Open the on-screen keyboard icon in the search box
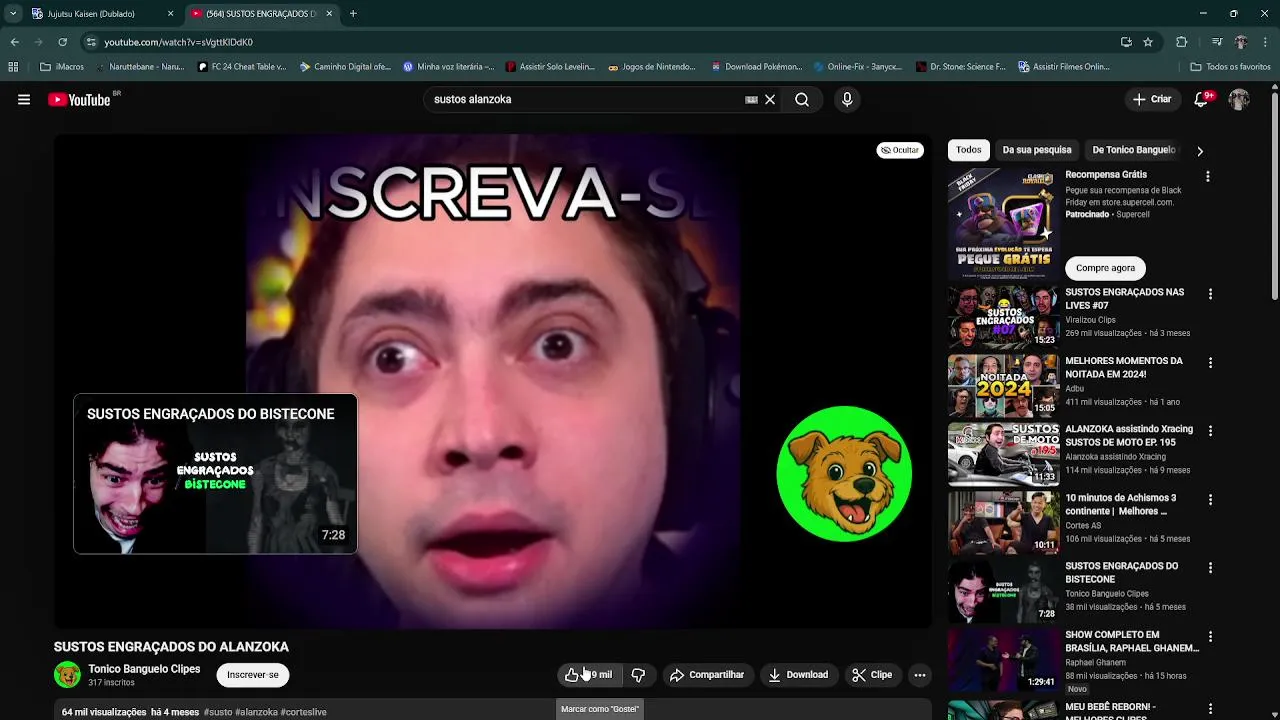This screenshot has width=1280, height=720. click(751, 100)
